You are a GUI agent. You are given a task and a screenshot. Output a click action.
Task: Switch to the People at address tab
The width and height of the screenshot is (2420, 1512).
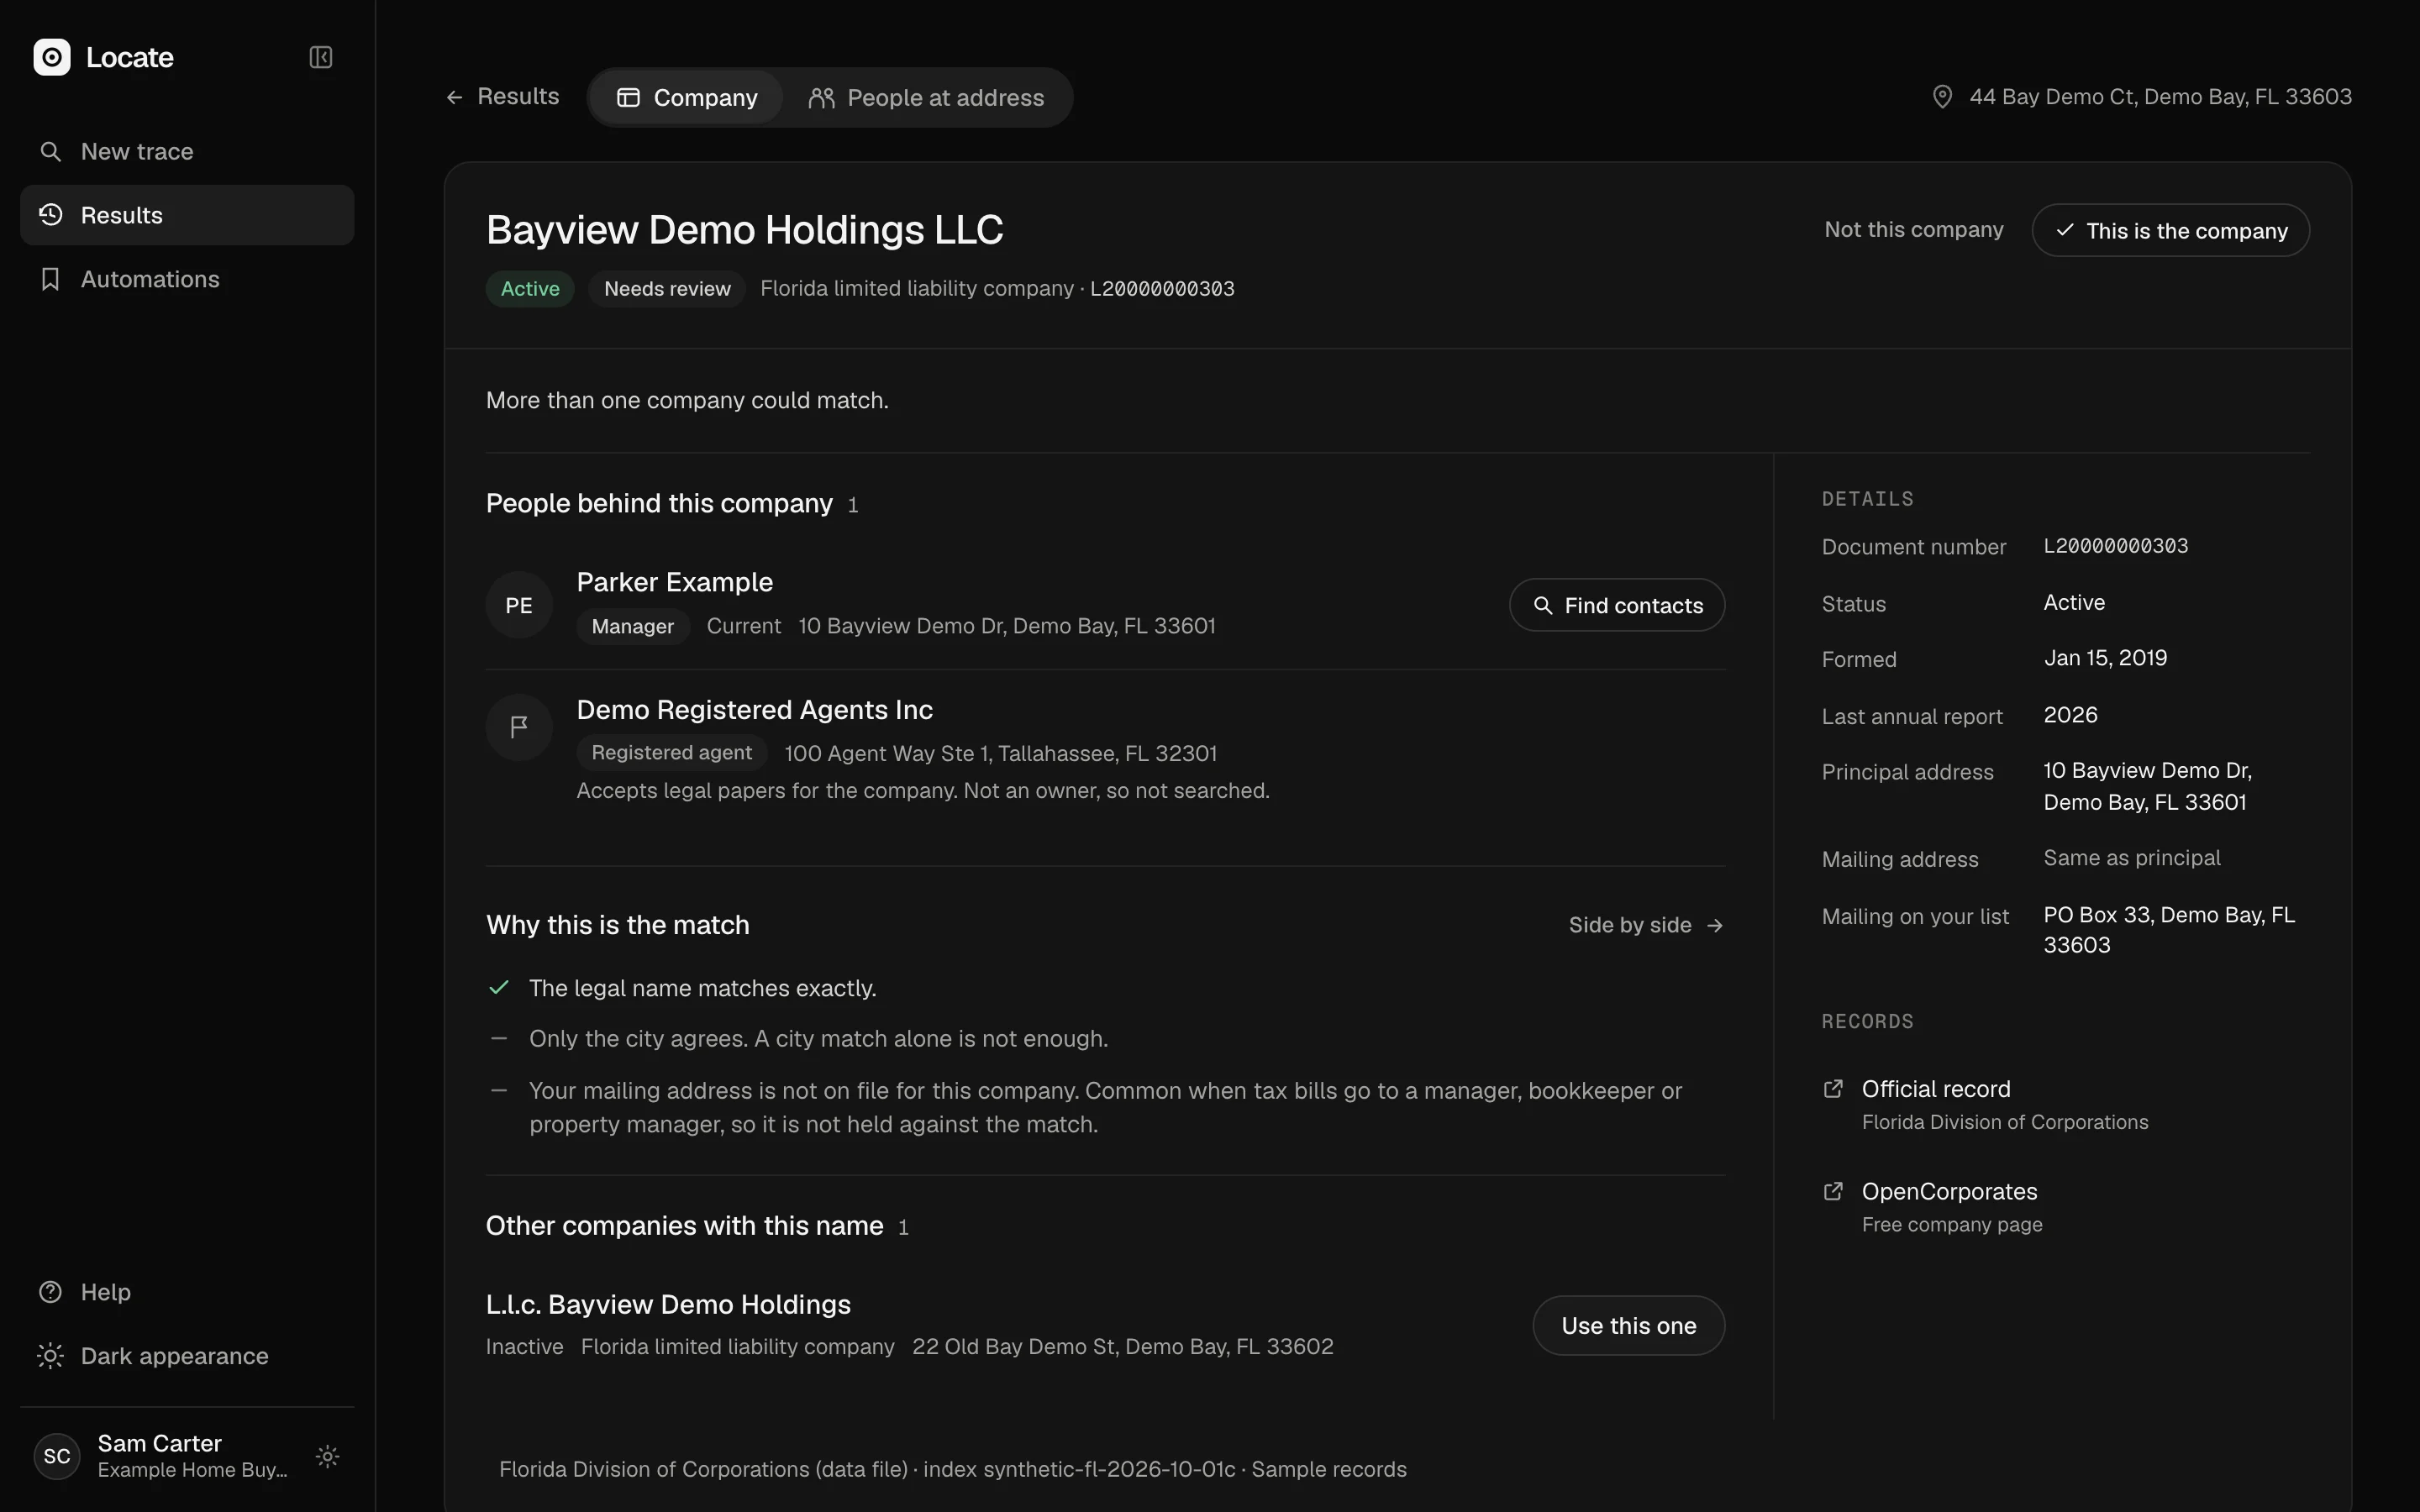(x=926, y=97)
